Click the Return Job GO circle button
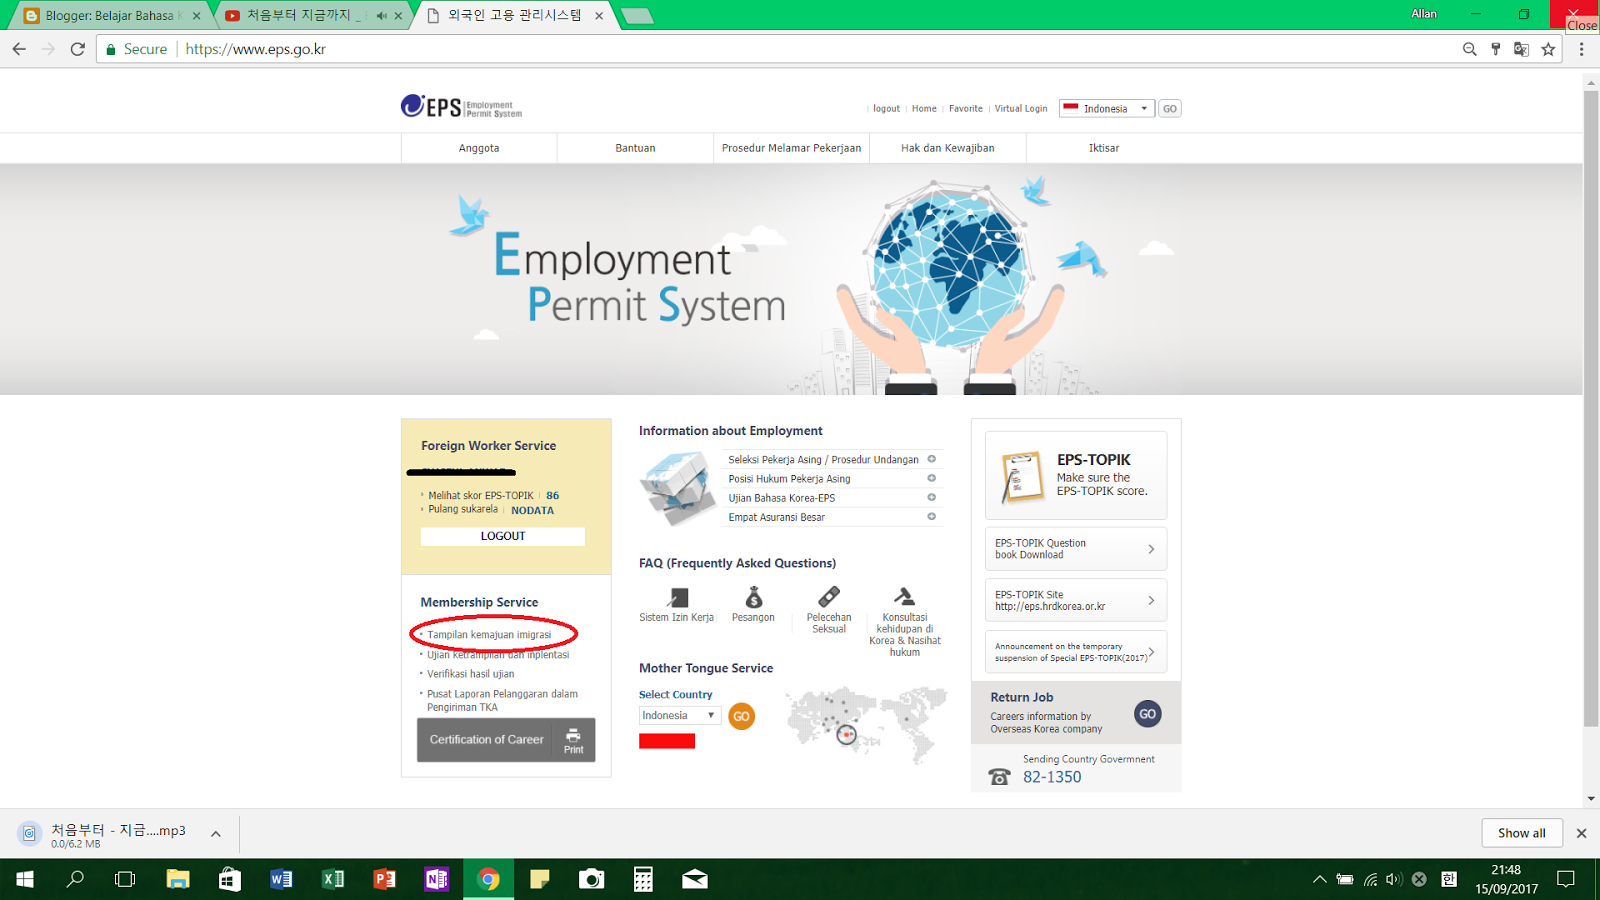 (1147, 714)
